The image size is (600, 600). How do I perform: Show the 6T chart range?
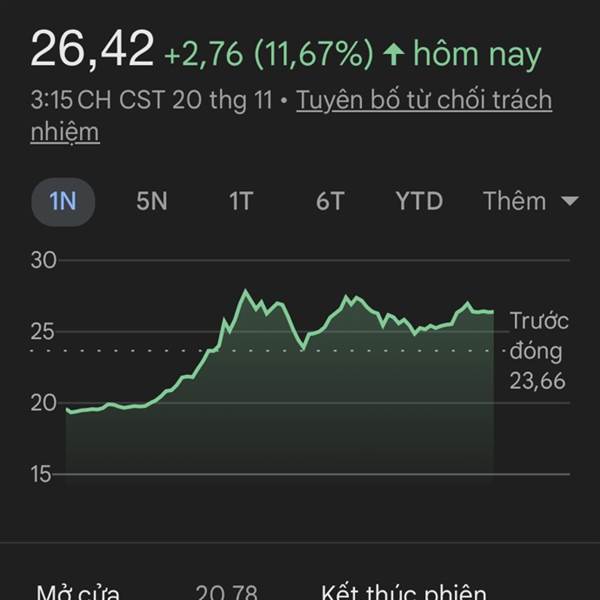point(330,201)
